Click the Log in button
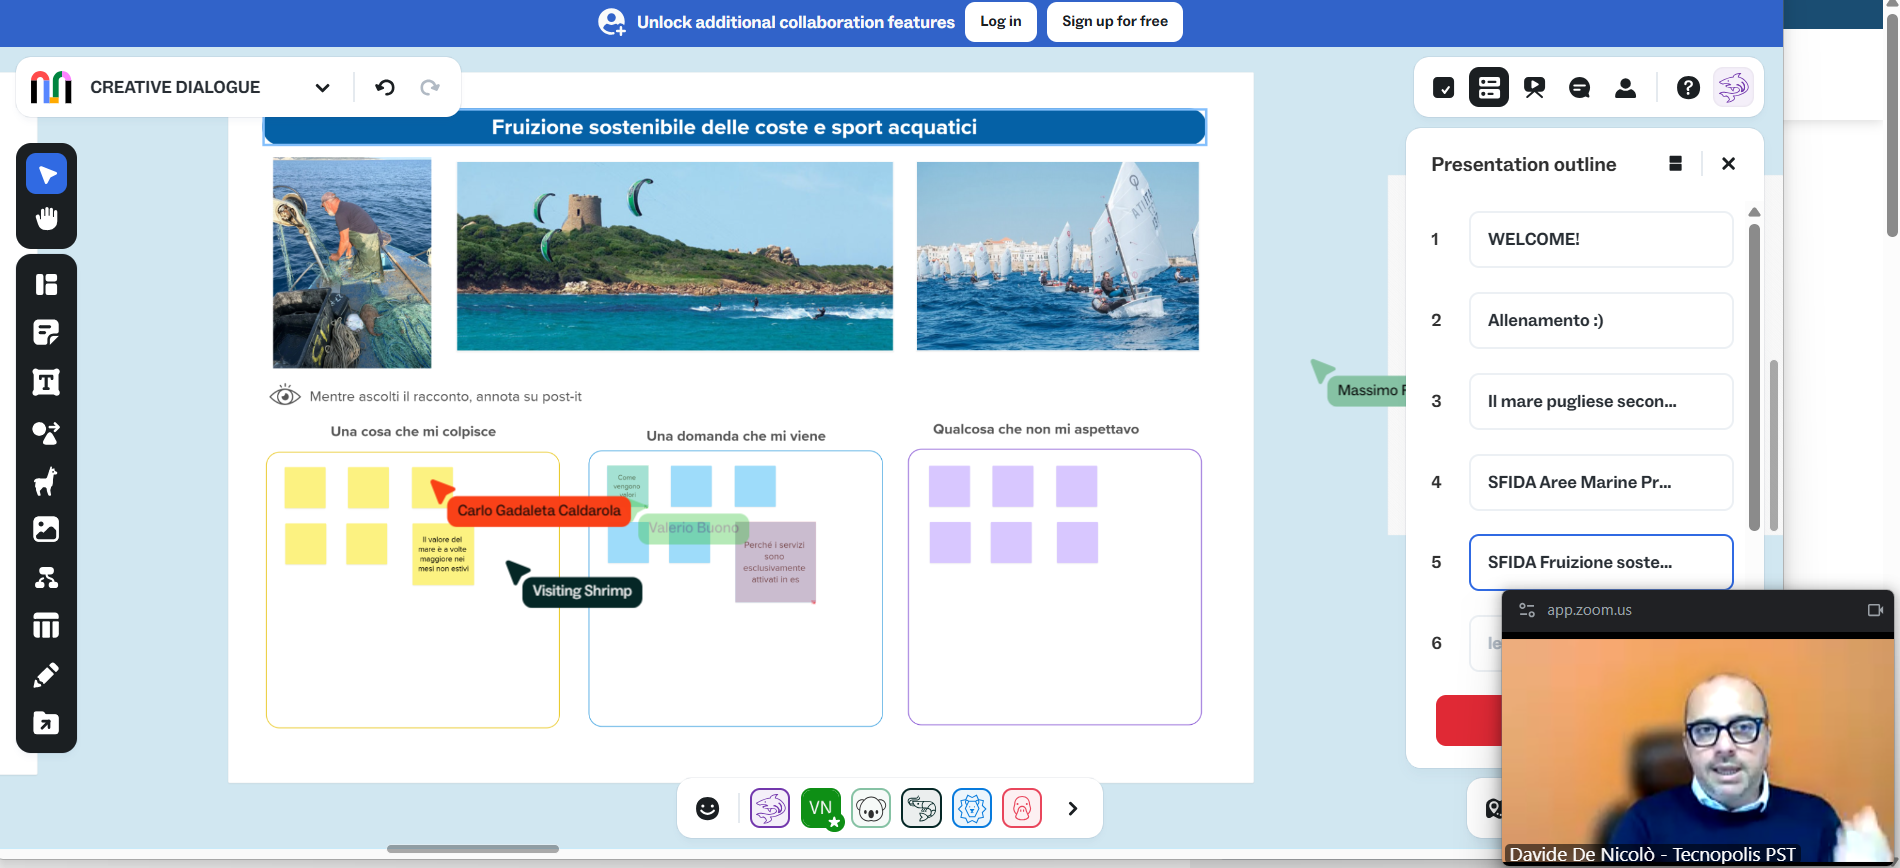This screenshot has height=868, width=1900. (1000, 22)
